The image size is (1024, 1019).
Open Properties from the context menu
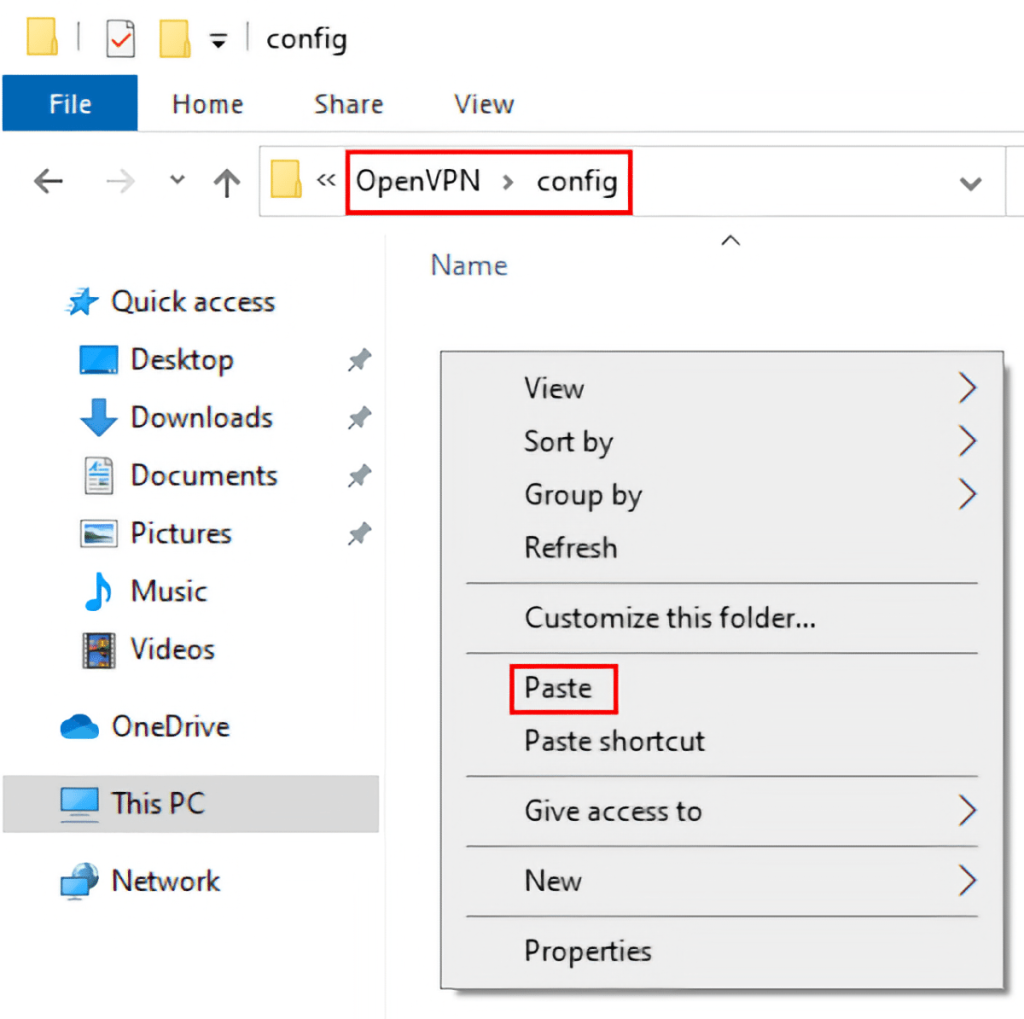pos(722,951)
